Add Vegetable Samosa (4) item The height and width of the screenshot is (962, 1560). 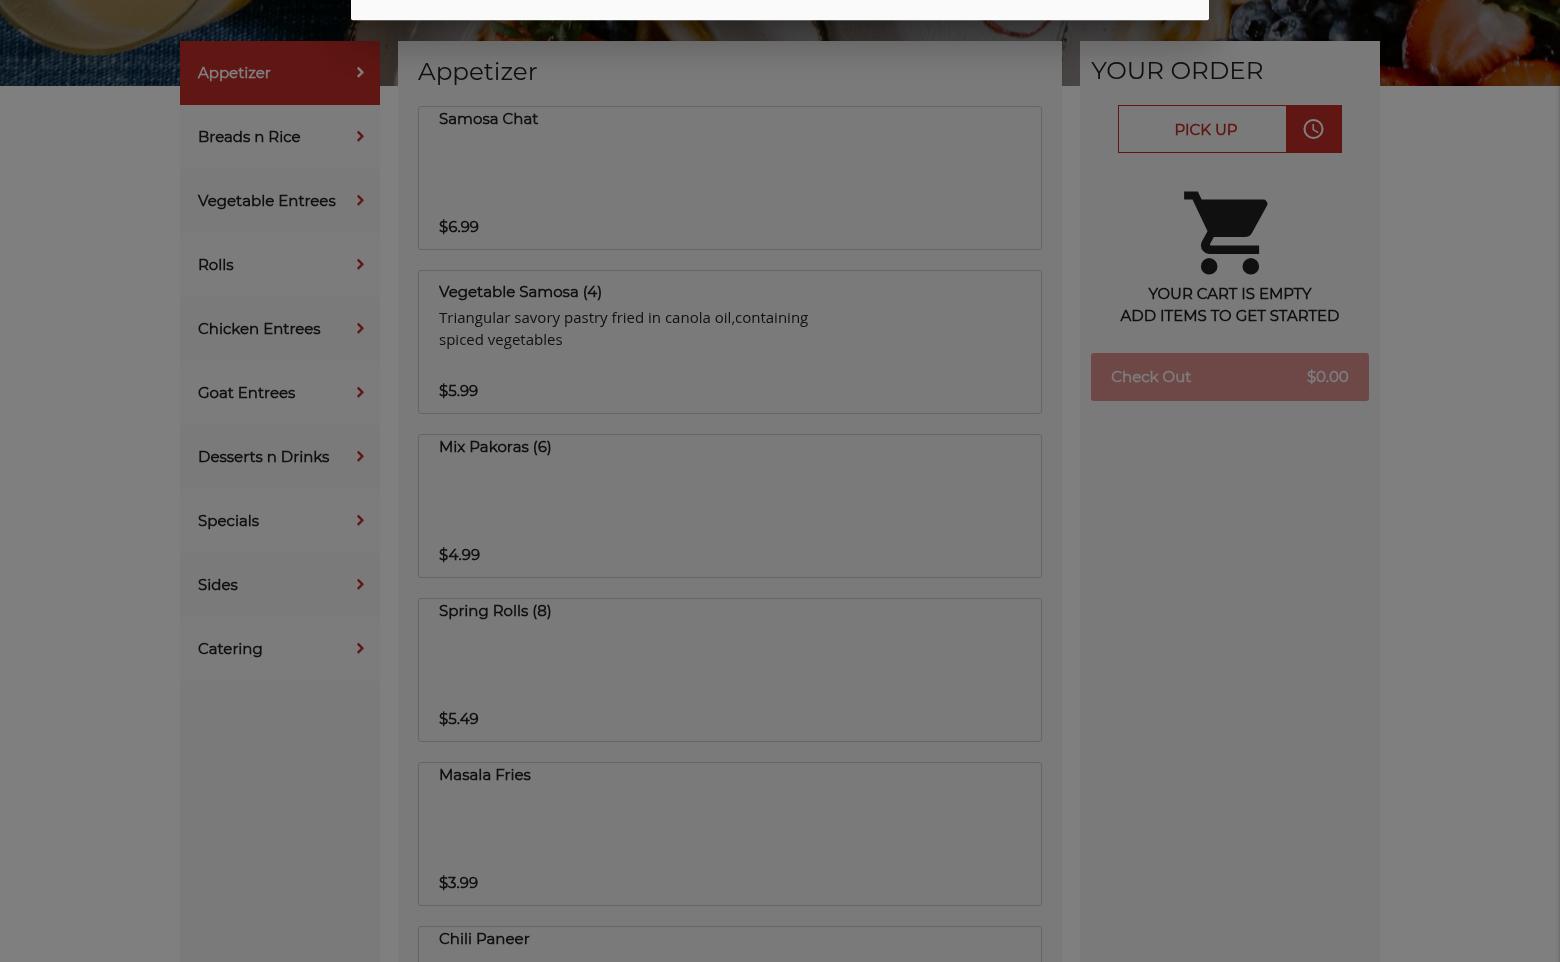729,342
